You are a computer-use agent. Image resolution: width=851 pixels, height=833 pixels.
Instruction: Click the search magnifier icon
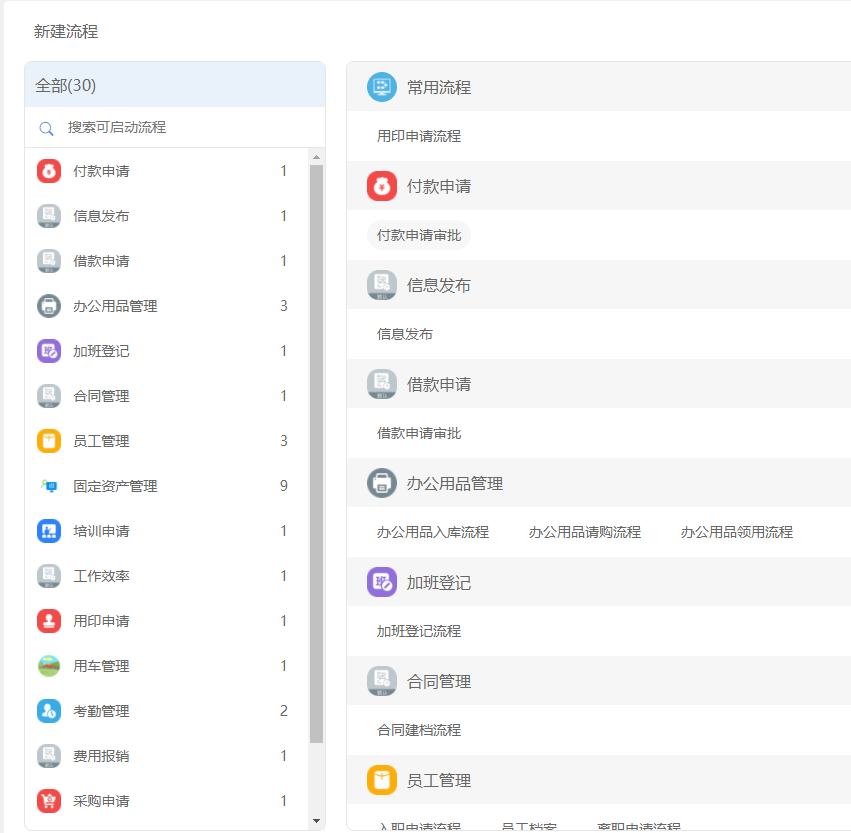click(x=46, y=128)
